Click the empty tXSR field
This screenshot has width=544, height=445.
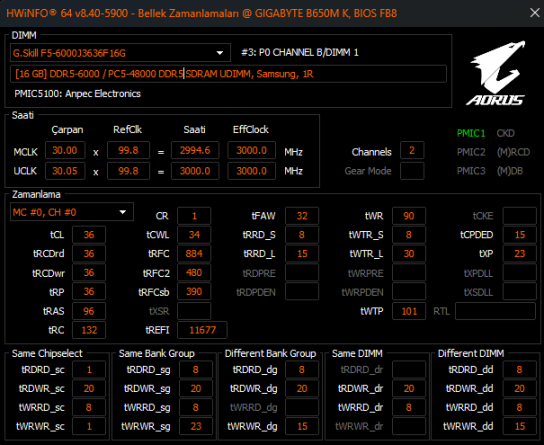coord(194,311)
